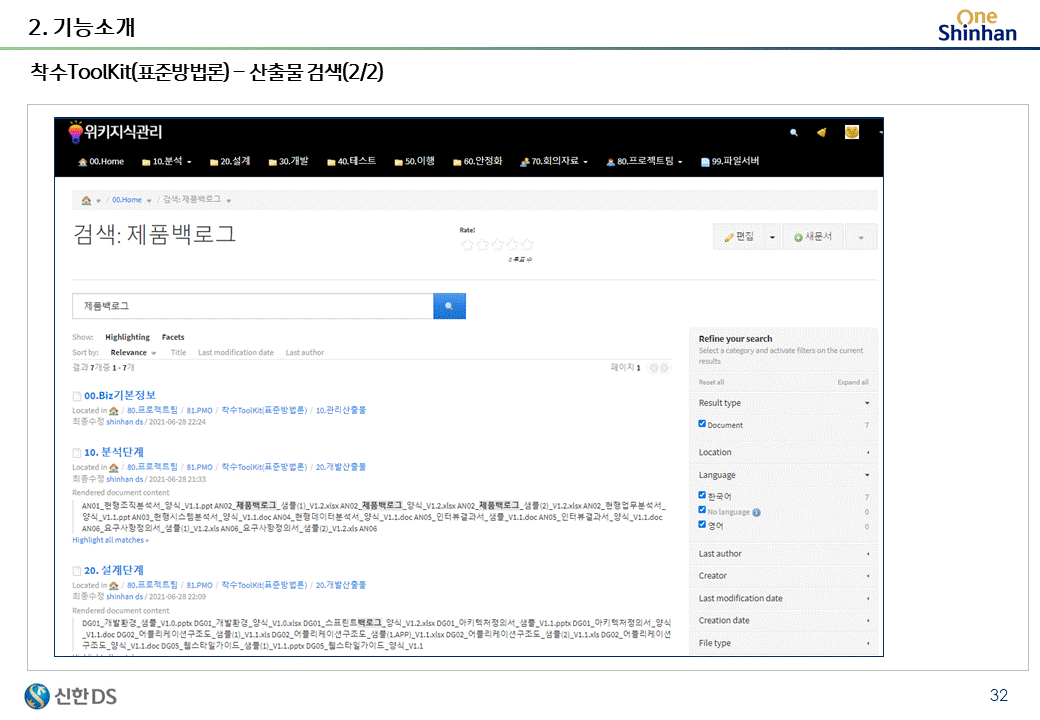Toggle the Document result type checkbox

(702, 424)
